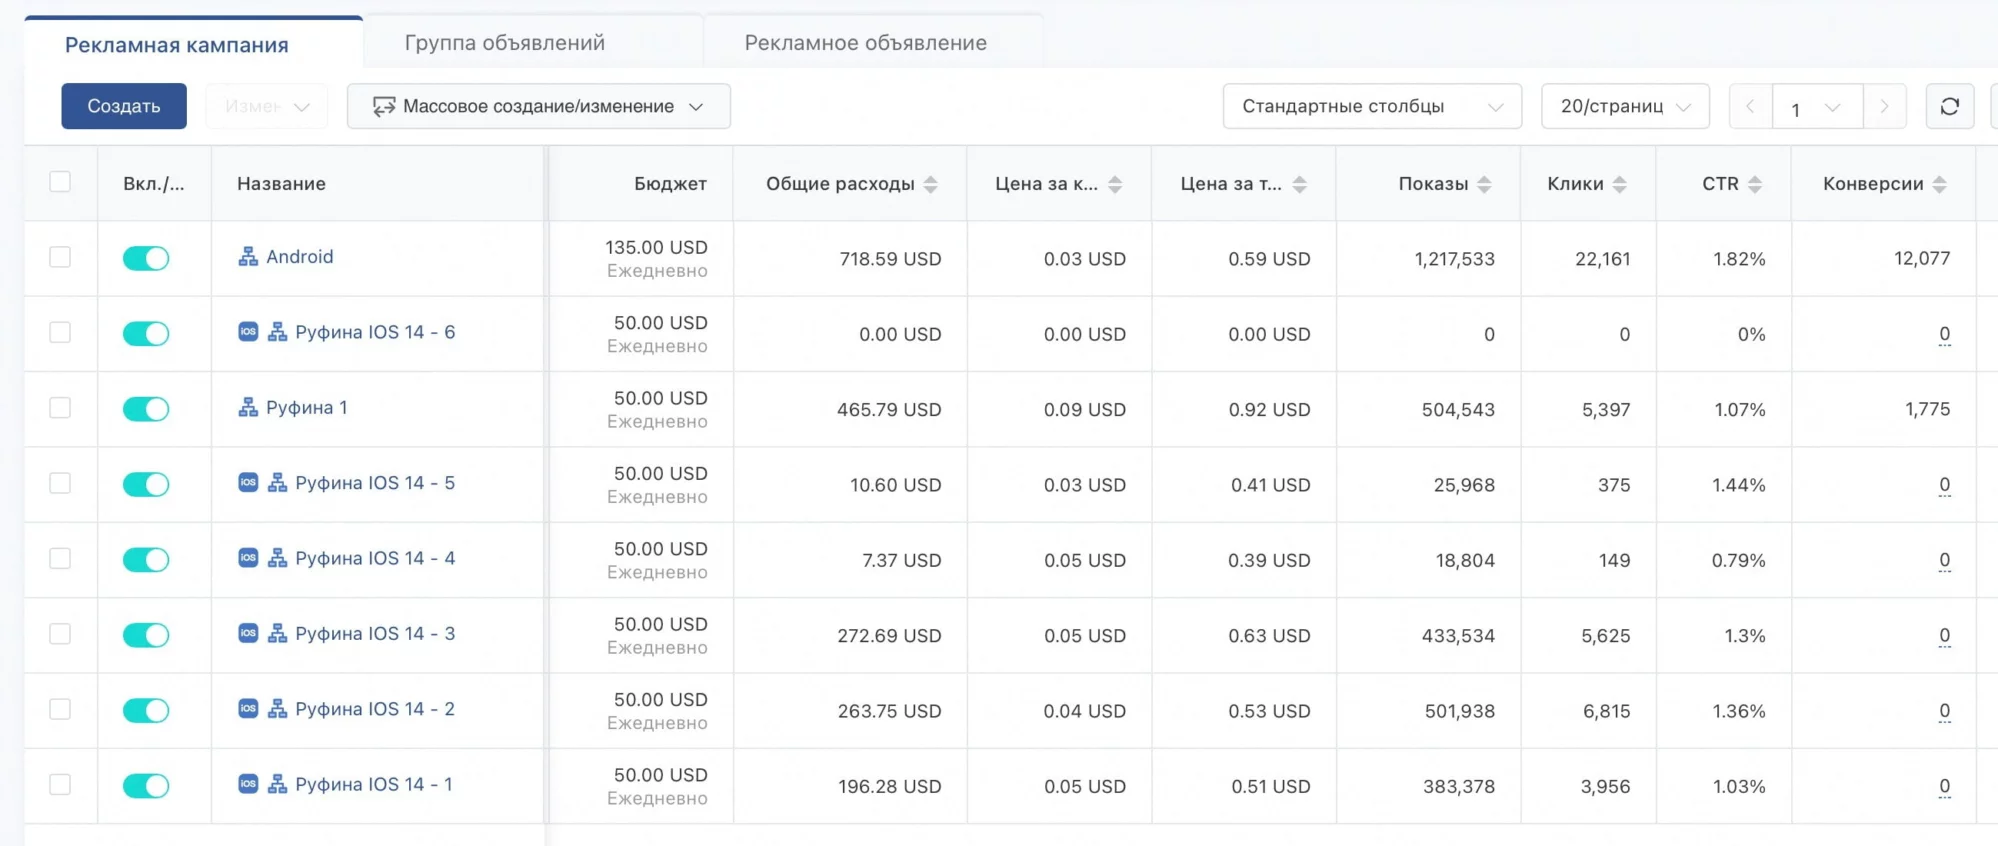Click the refresh table icon

(x=1949, y=106)
